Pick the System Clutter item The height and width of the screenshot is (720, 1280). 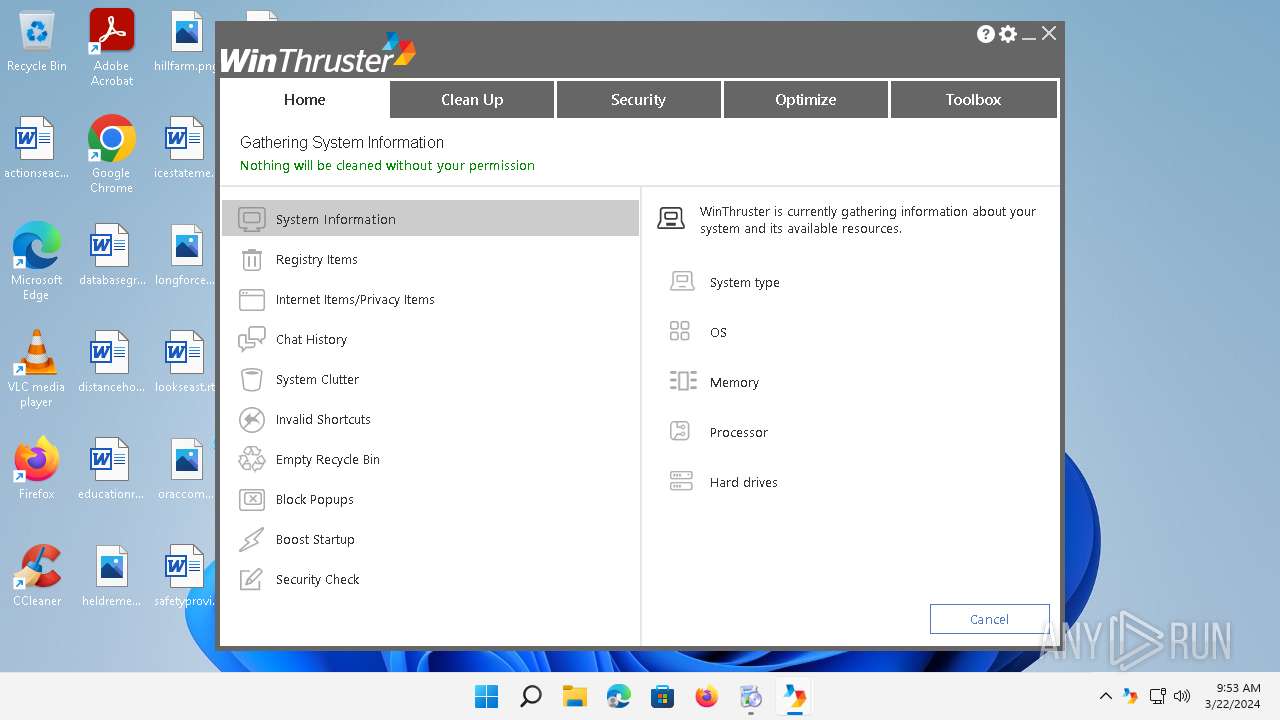coord(430,379)
